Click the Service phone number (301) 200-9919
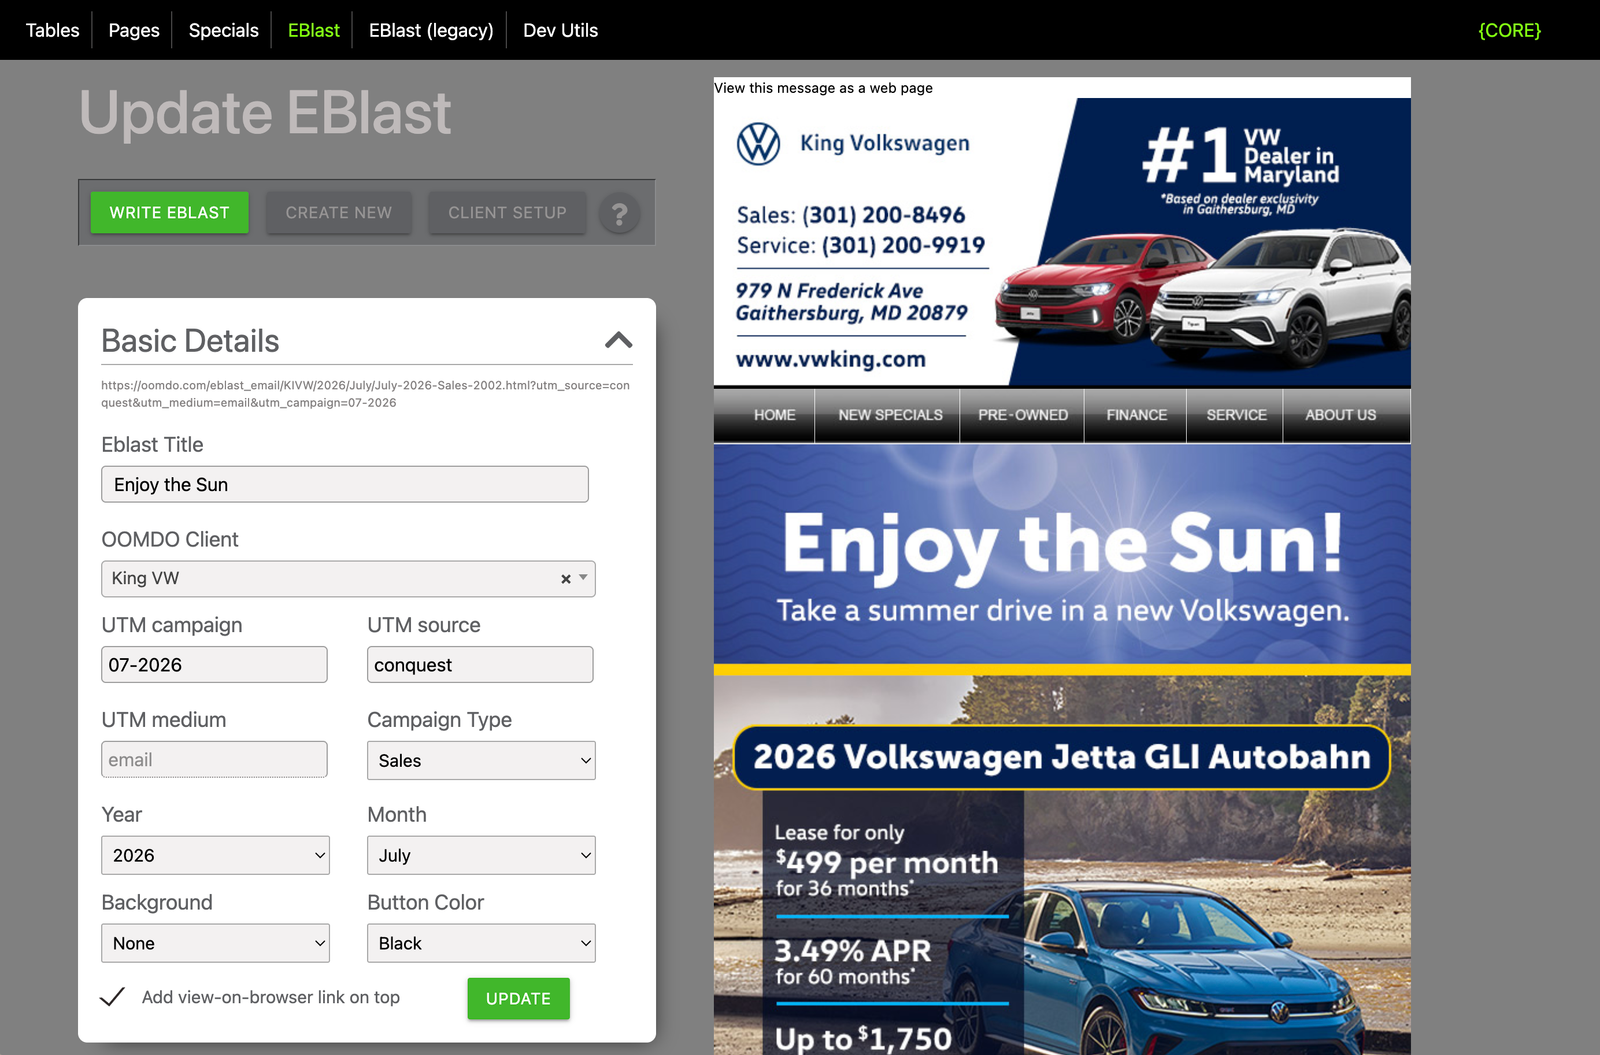Screen dimensions: 1600x1055 [904, 245]
